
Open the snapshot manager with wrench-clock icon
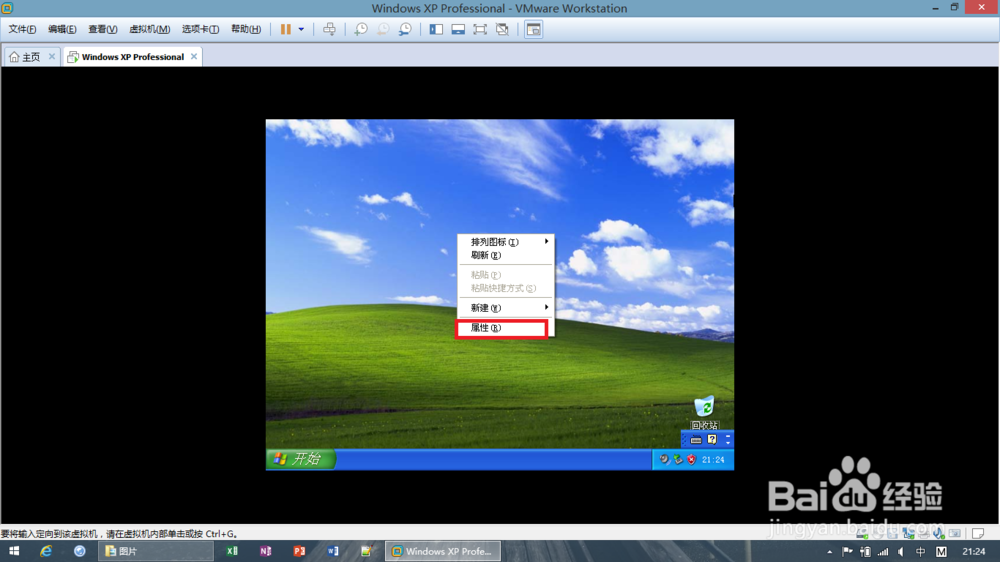tap(405, 29)
